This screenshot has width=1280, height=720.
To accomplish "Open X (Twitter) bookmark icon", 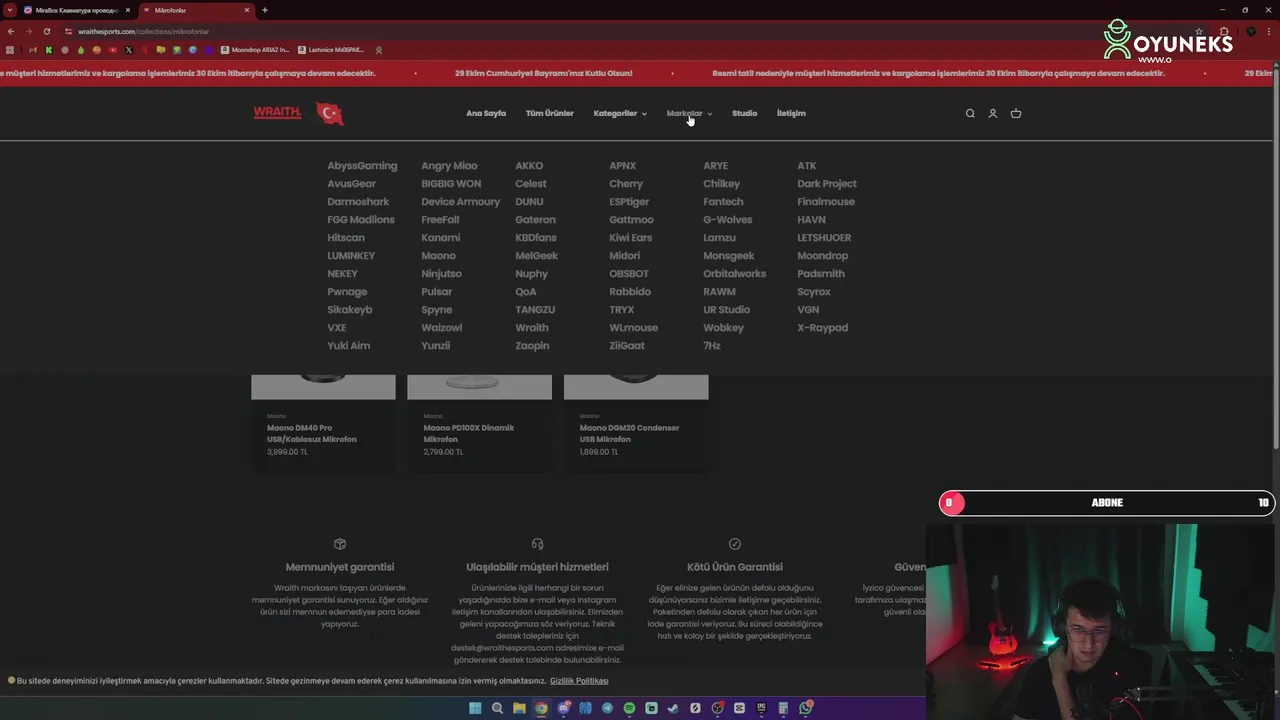I will 129,50.
